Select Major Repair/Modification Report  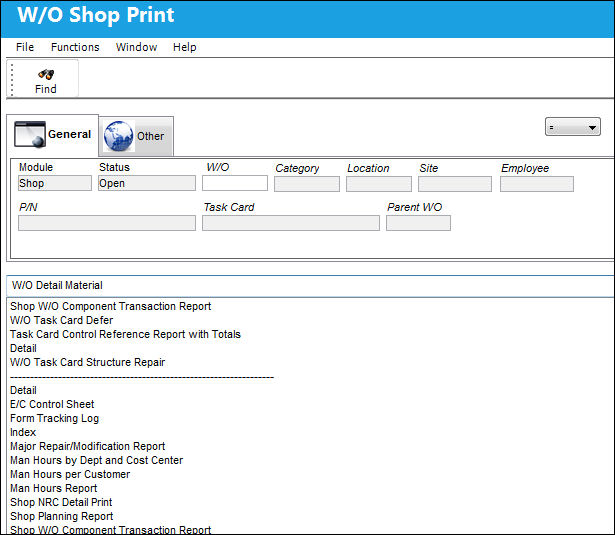[x=87, y=446]
